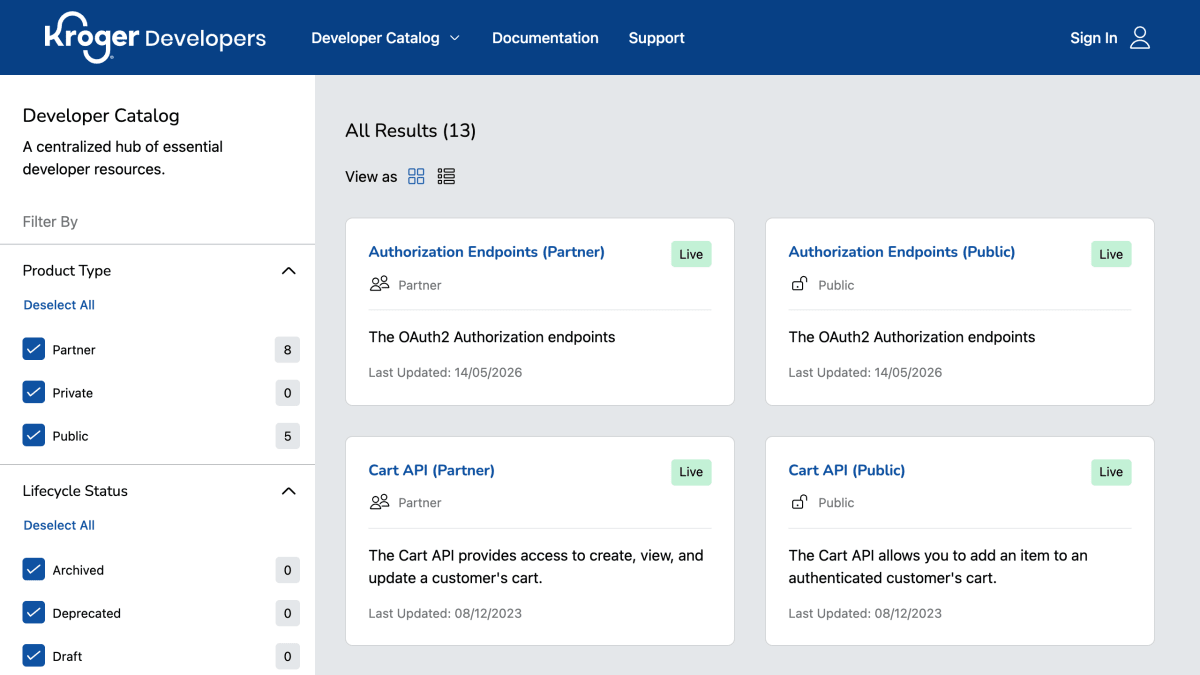Click Live badge on Authorization Endpoints (Partner)
This screenshot has height=675, width=1200.
point(691,254)
